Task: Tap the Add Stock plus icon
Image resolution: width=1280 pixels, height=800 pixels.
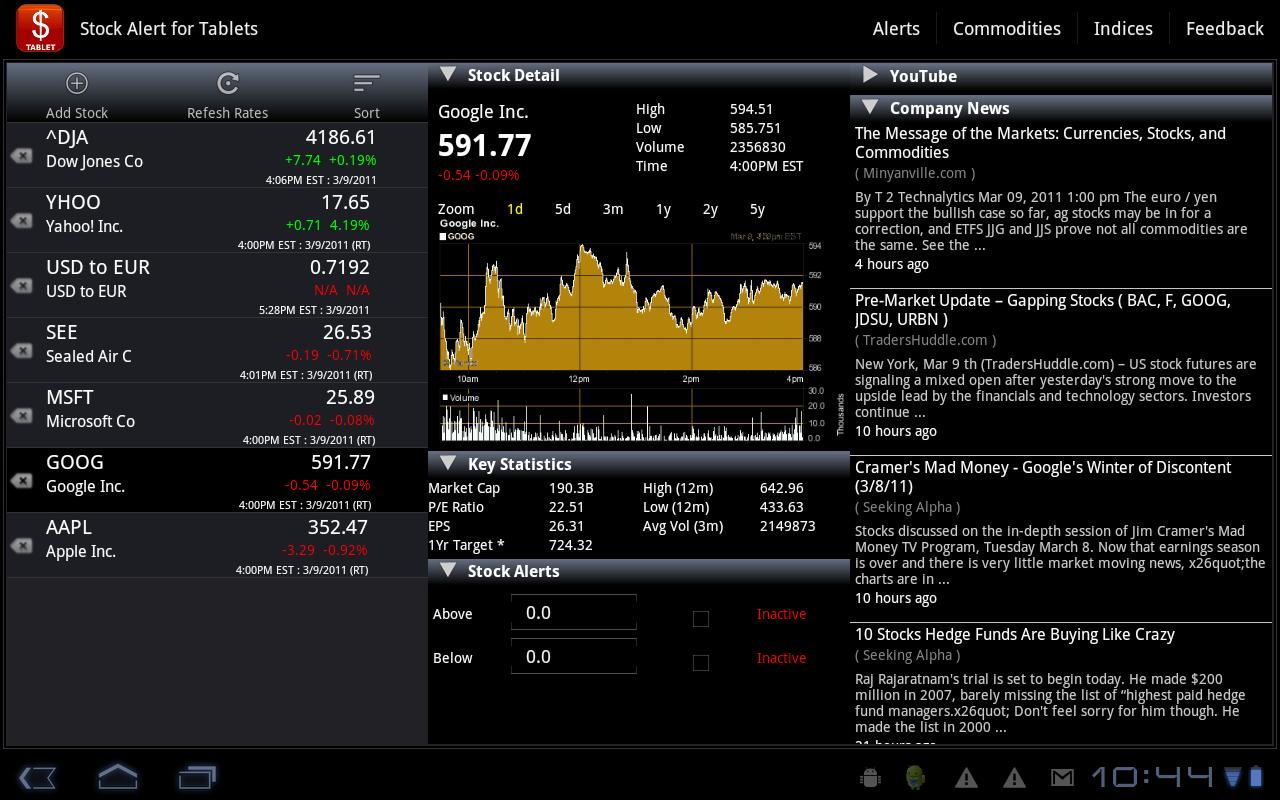Action: coord(77,83)
